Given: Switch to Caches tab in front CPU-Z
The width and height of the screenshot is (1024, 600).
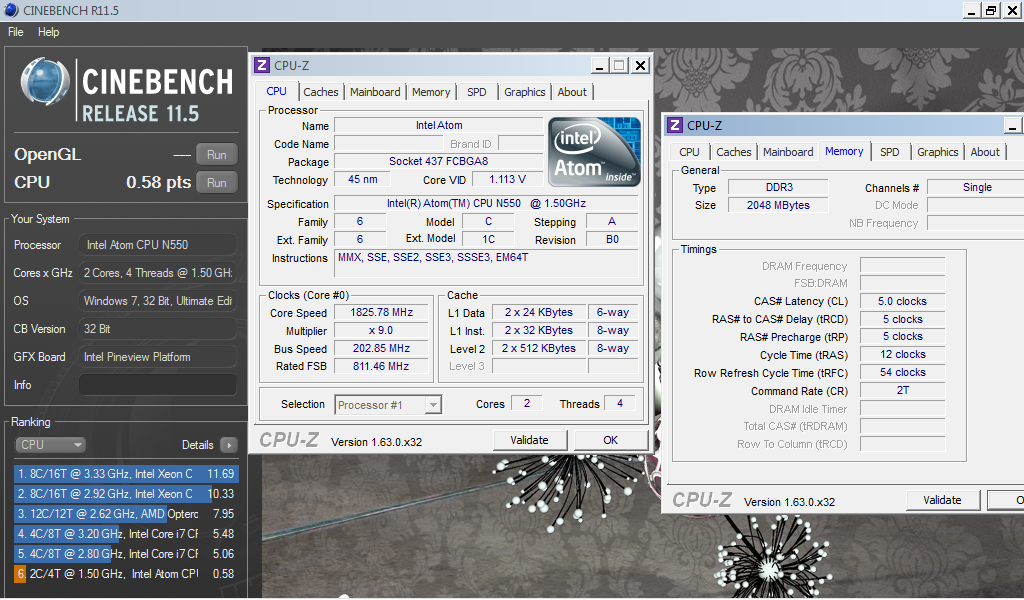Looking at the screenshot, I should tap(321, 92).
